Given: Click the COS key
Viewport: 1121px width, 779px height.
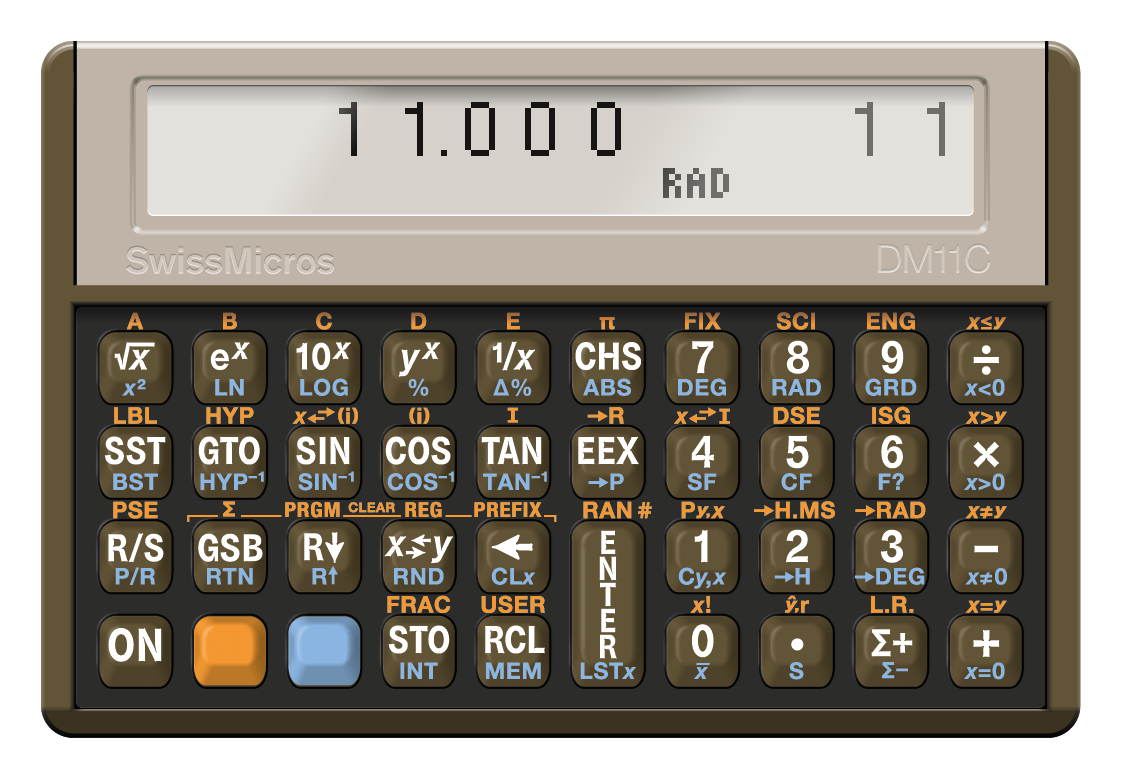Looking at the screenshot, I should click(x=418, y=462).
